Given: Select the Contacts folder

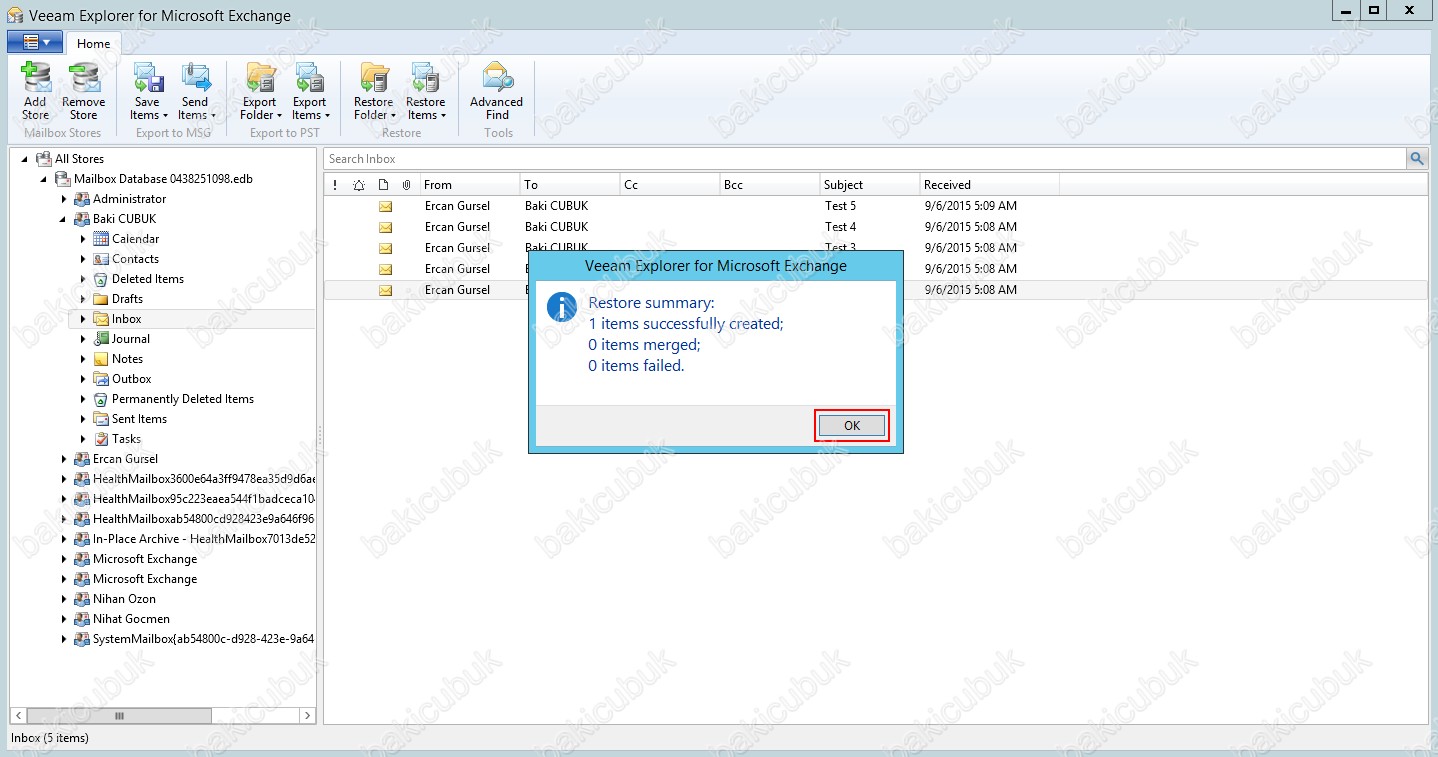Looking at the screenshot, I should 135,259.
